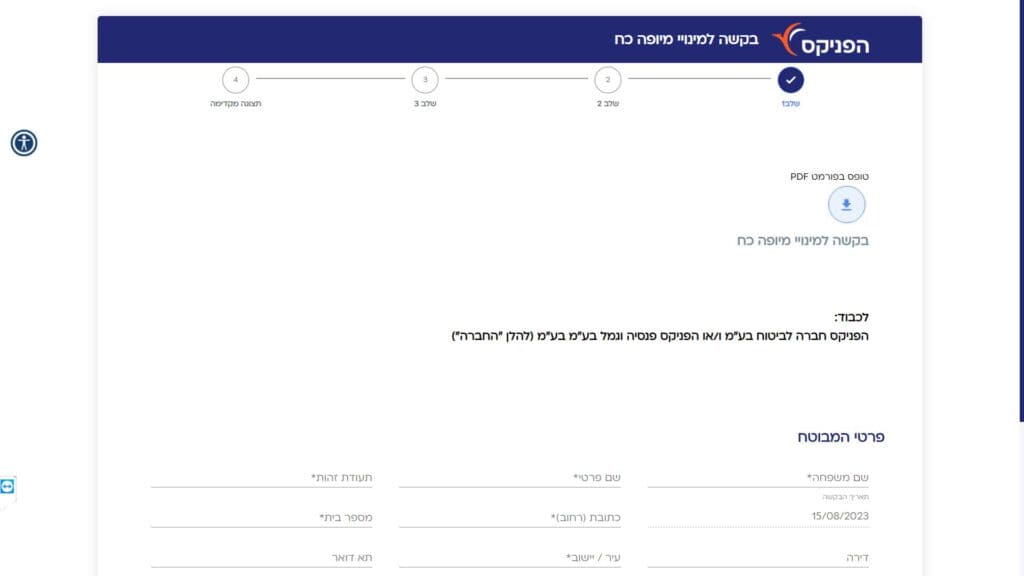The height and width of the screenshot is (576, 1024).
Task: Click the עיר / יישוב city field
Action: point(509,557)
